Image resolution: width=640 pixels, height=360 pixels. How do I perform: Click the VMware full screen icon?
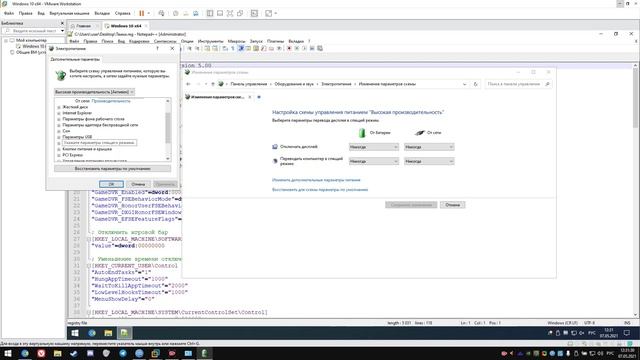pos(230,13)
